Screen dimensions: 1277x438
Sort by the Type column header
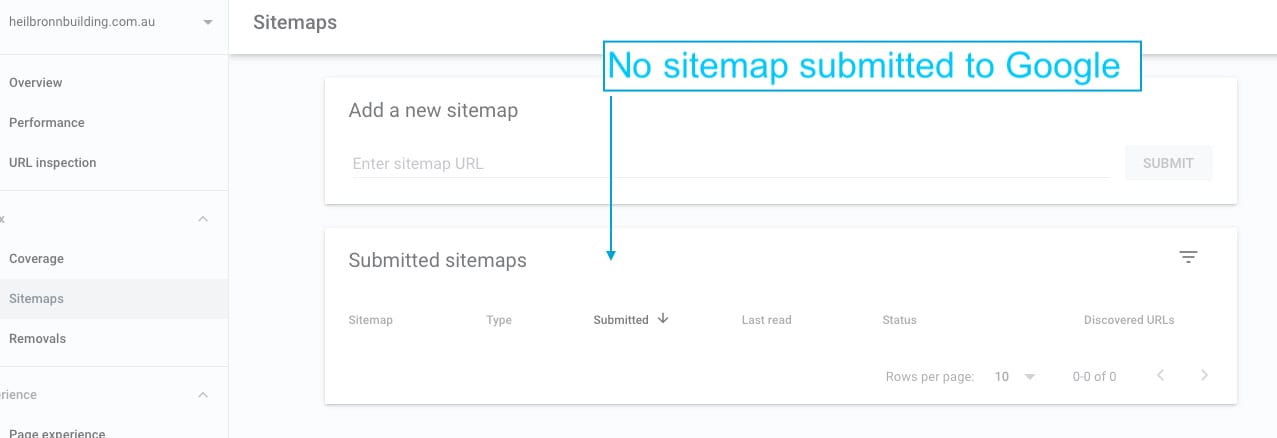[x=498, y=320]
